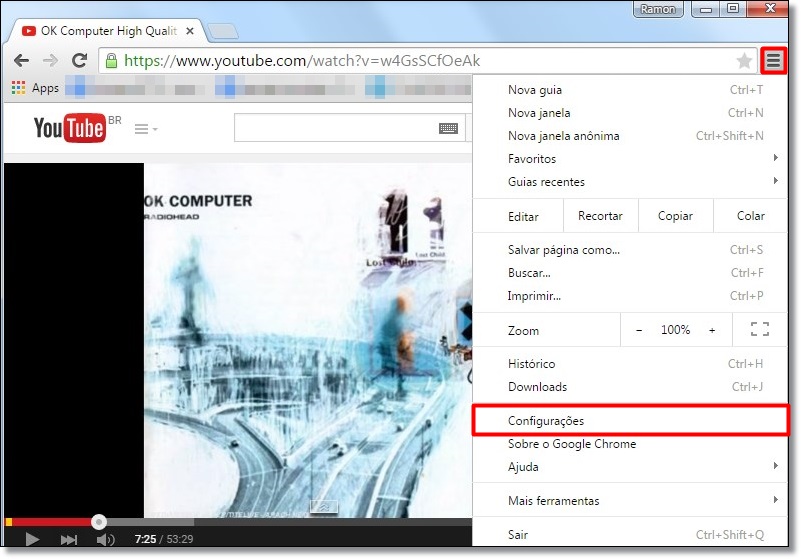Expand Mais ferramentas submenu
The height and width of the screenshot is (559, 801).
coord(630,501)
